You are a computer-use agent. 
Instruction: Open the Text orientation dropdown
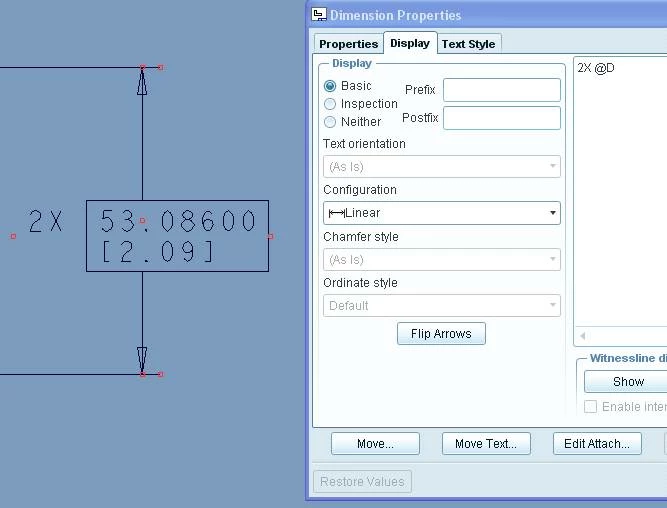pyautogui.click(x=442, y=166)
